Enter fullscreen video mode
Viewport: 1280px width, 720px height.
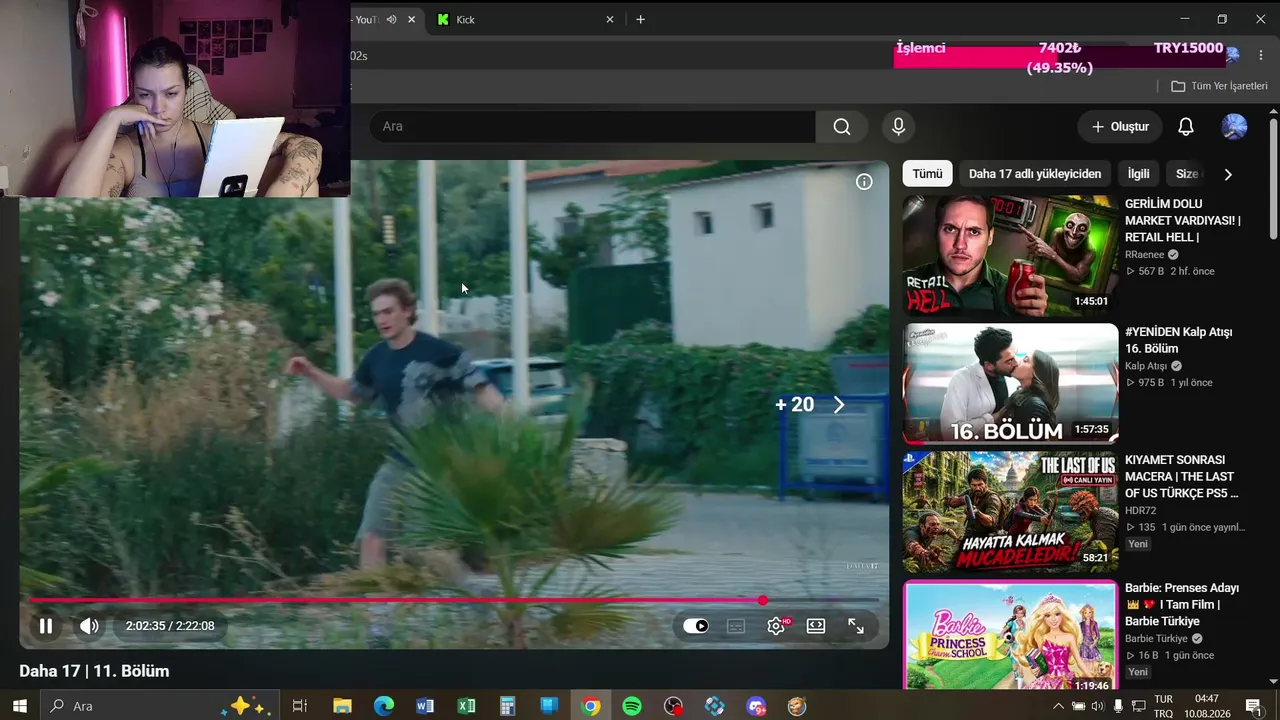(856, 626)
